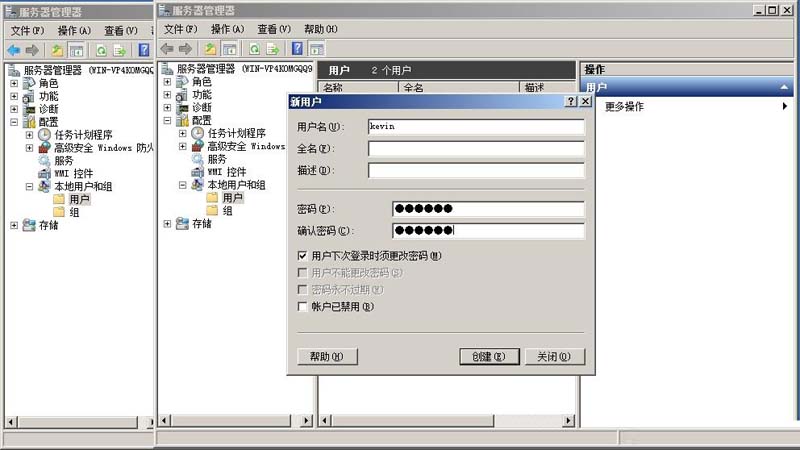Viewport: 800px width, 450px height.
Task: Click left scroll arrow of left window tree
Action: coord(11,422)
